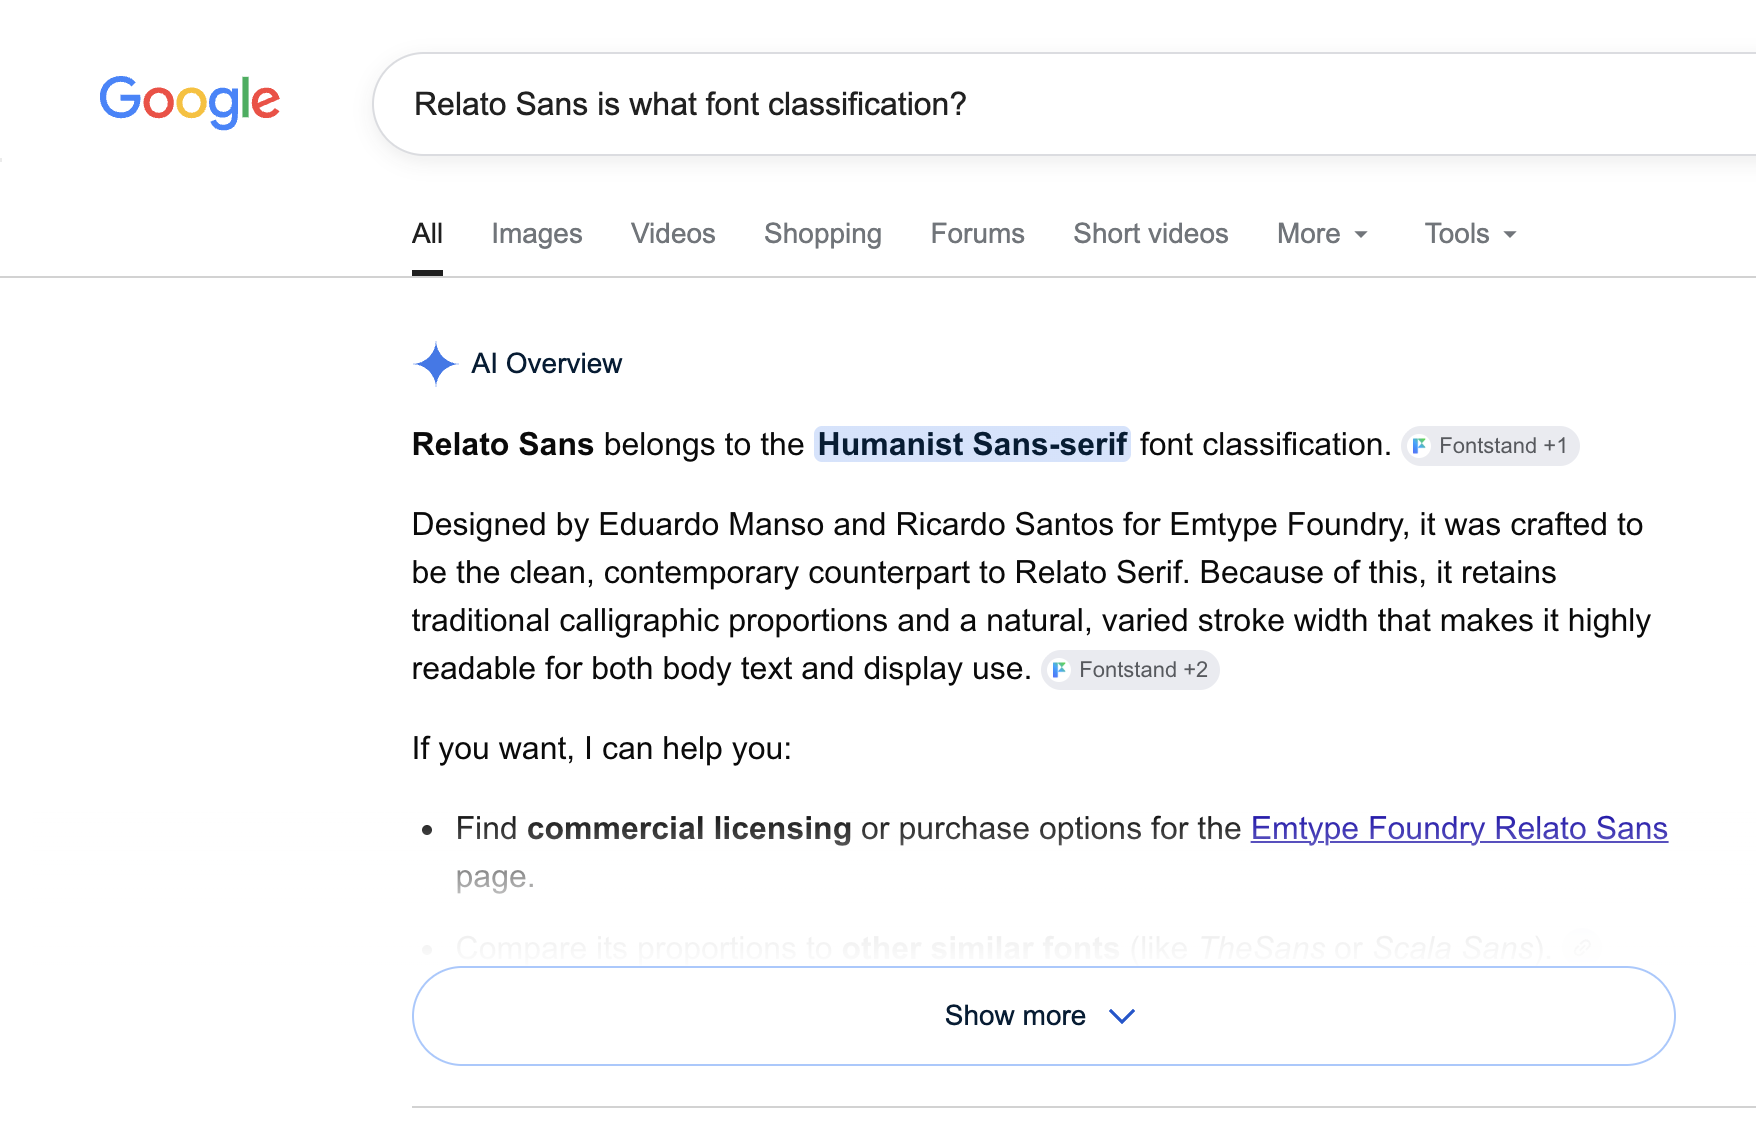Go to the Short videos tab
Image resolution: width=1756 pixels, height=1142 pixels.
(1151, 234)
